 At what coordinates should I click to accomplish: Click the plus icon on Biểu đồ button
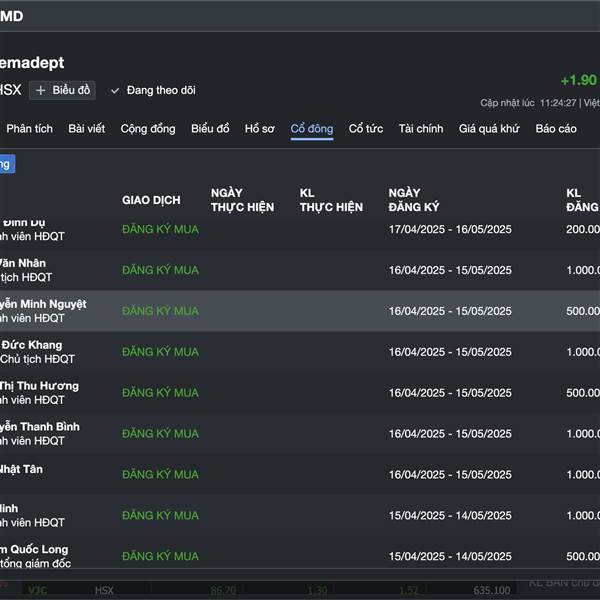[41, 90]
